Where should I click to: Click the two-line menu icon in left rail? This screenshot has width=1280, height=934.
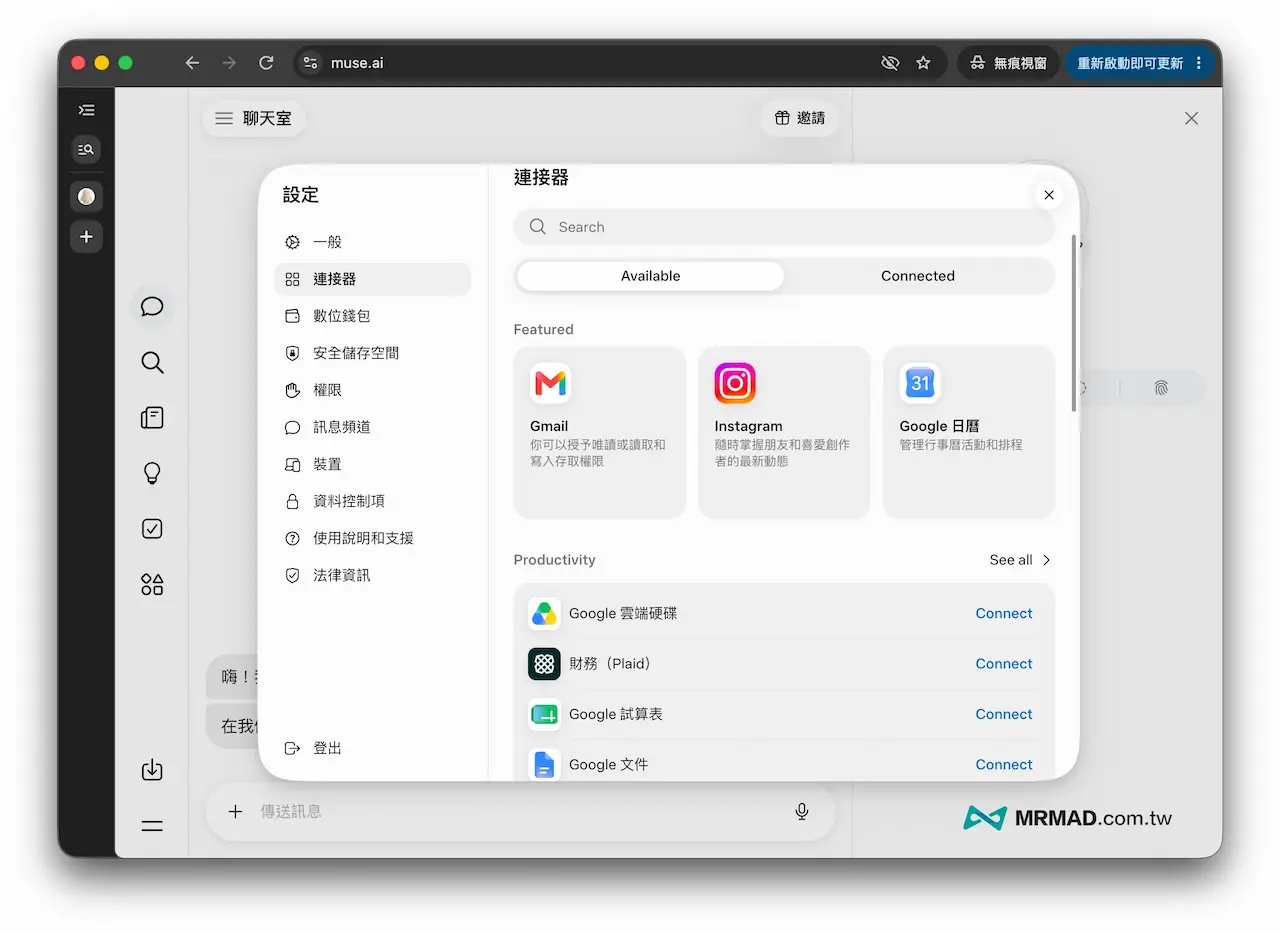coord(152,826)
